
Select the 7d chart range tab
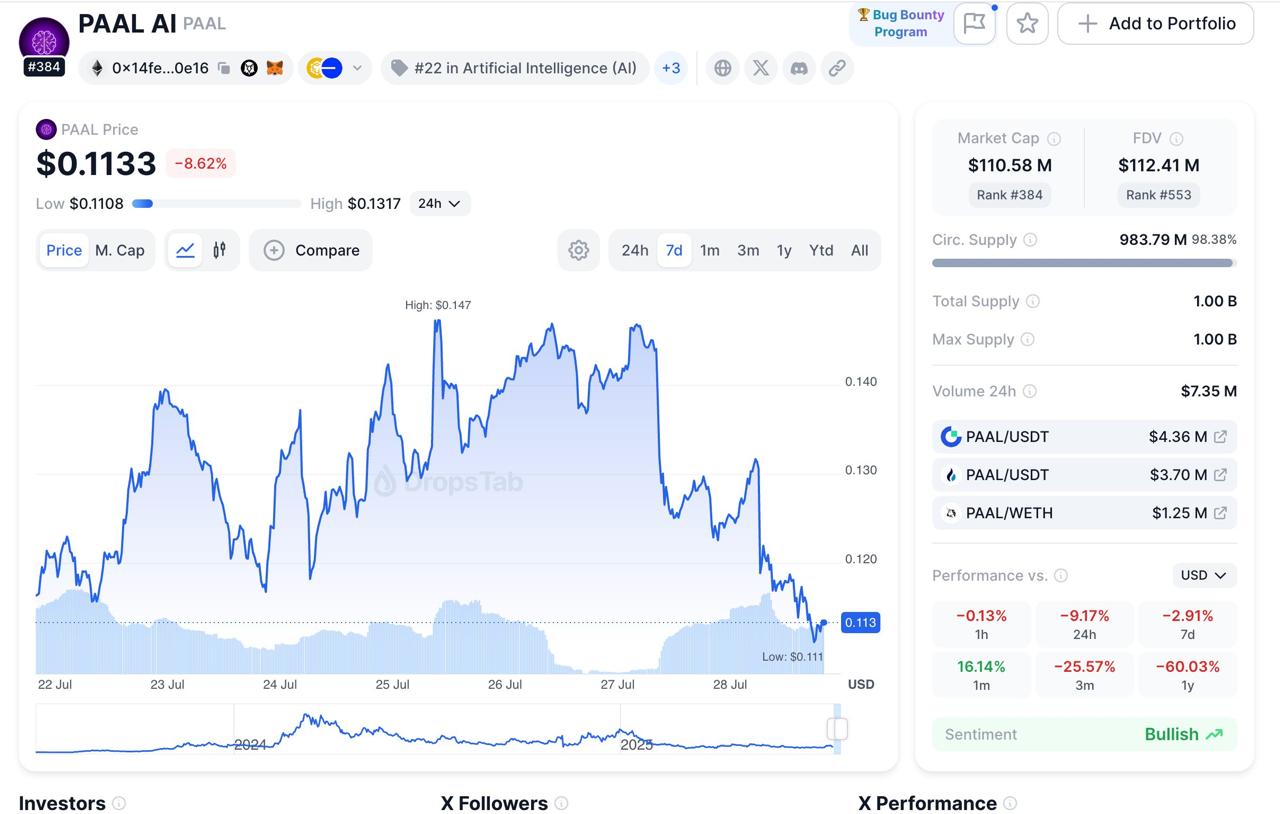[674, 250]
